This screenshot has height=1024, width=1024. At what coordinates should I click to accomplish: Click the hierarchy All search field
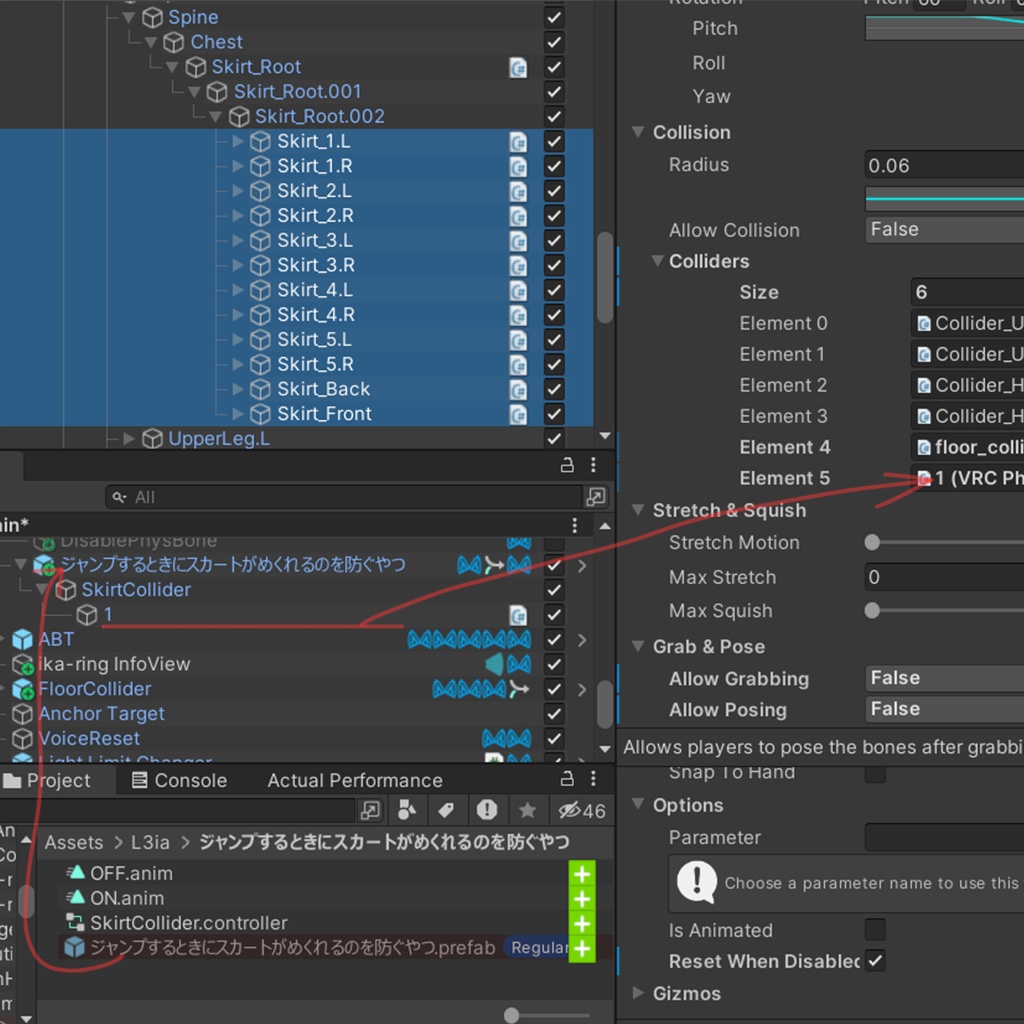tap(344, 497)
